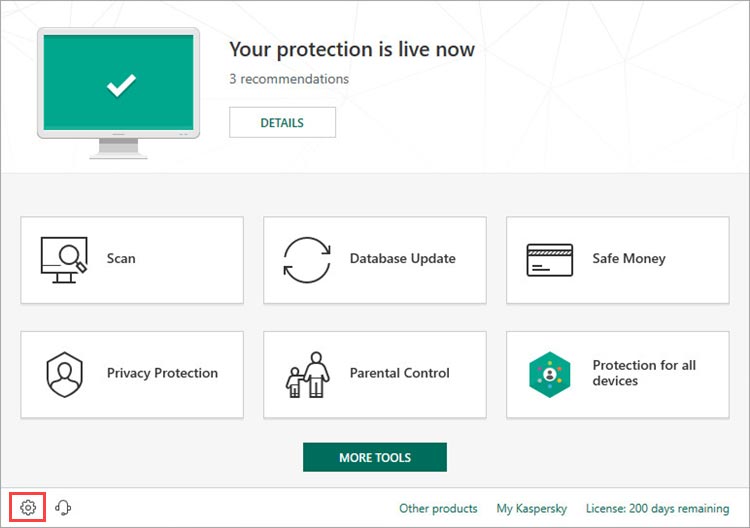
Task: Open the My Kaspersky link
Action: tap(531, 508)
